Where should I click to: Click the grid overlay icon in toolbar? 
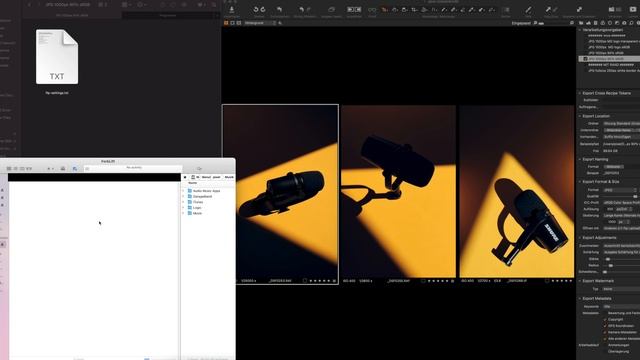tap(506, 10)
